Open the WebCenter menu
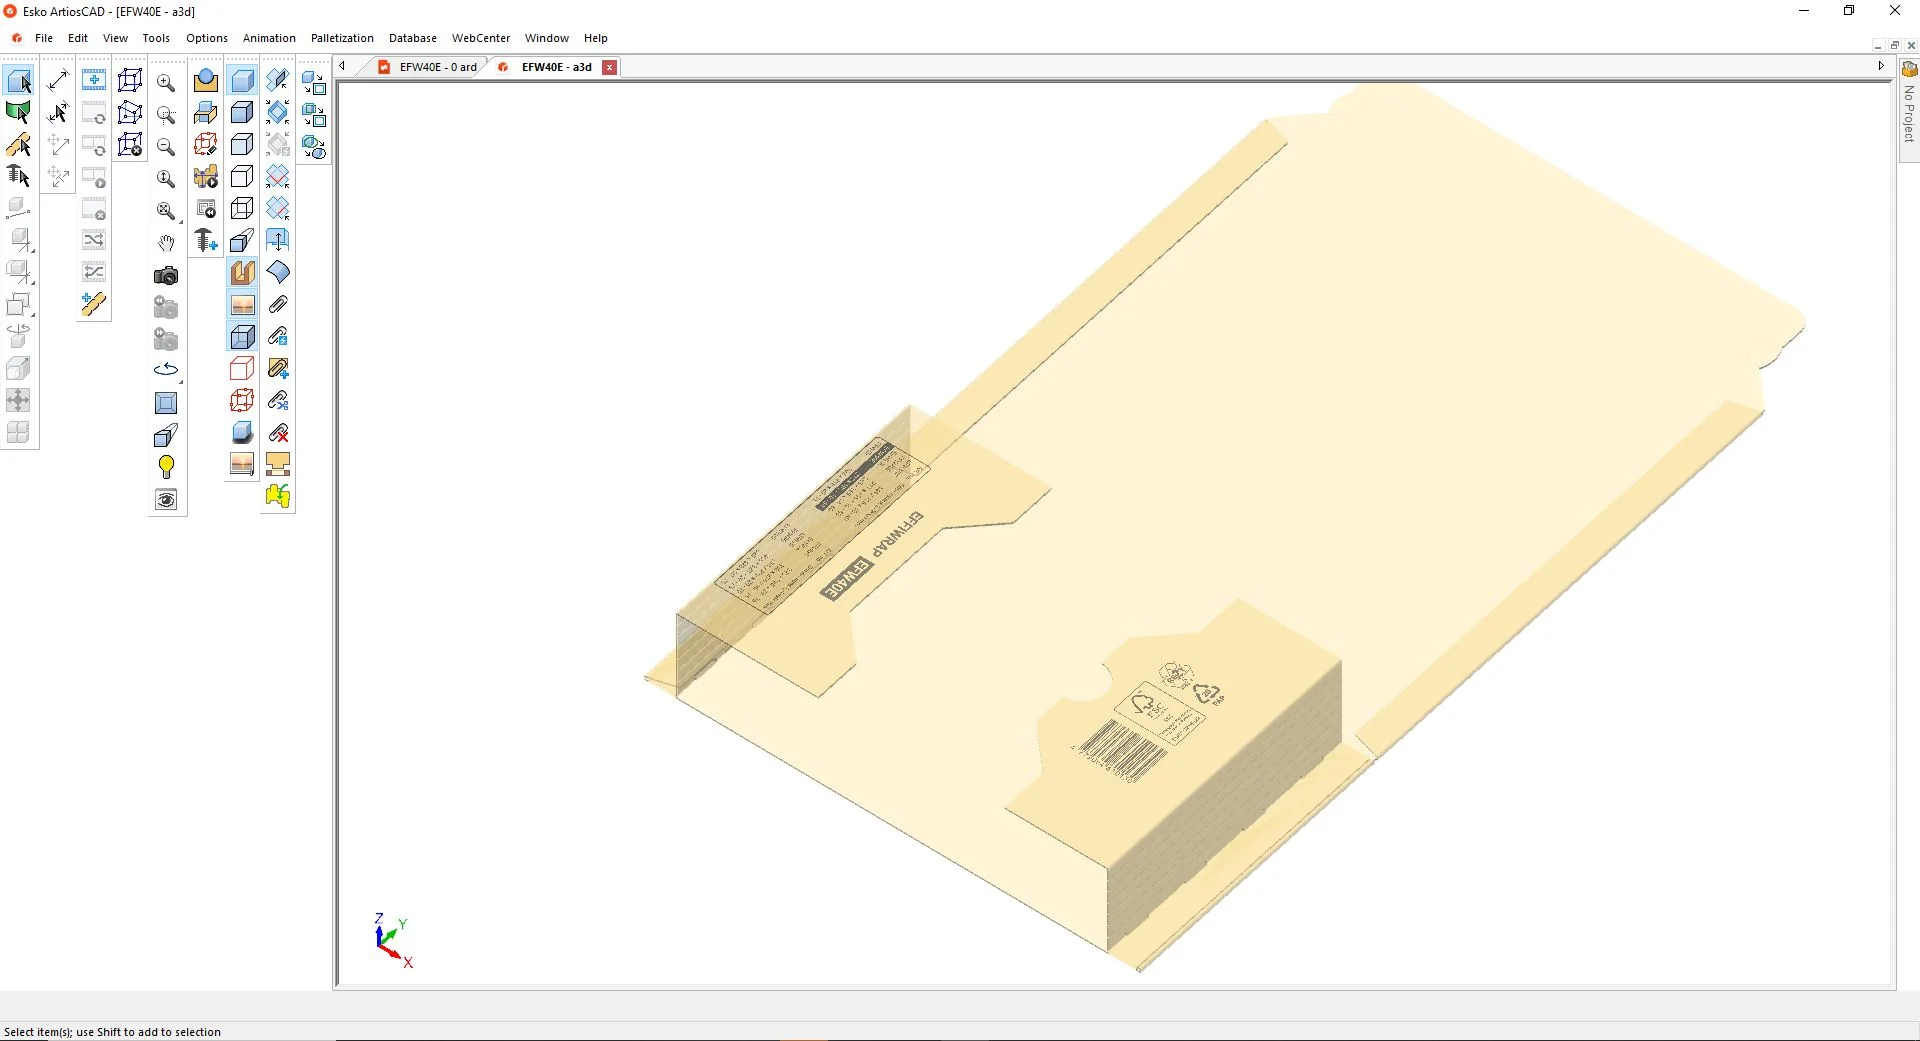 pyautogui.click(x=481, y=38)
